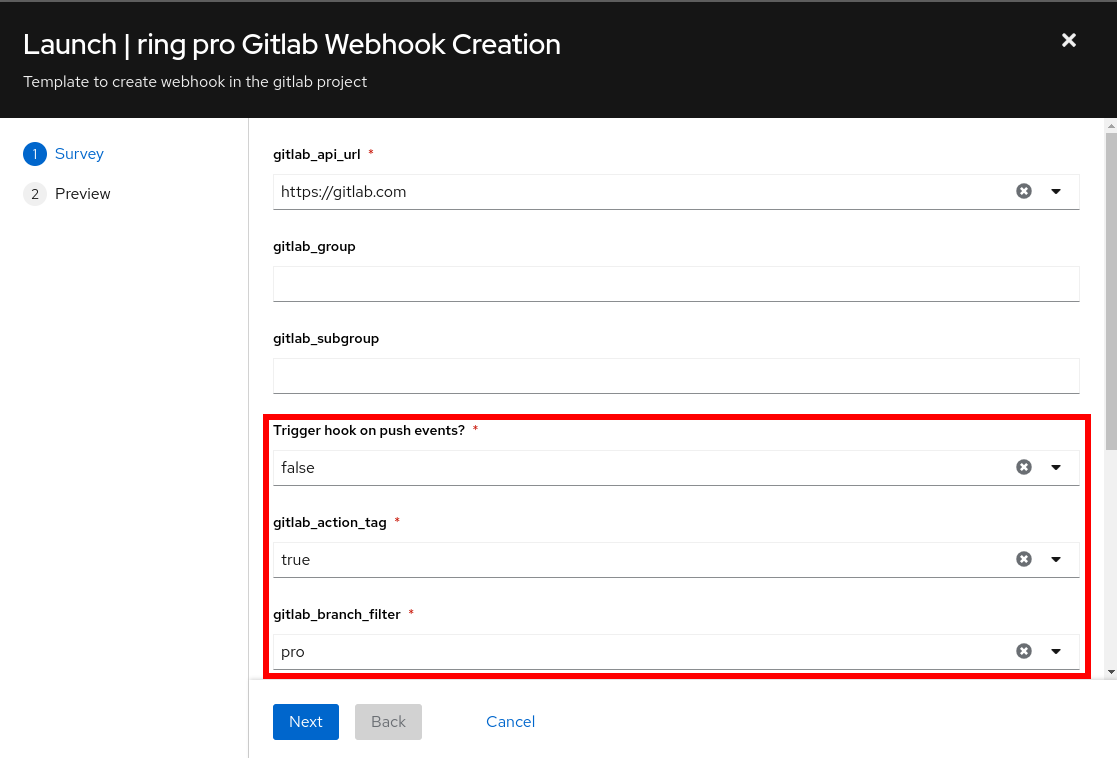Click the 'true' action tag value
The width and height of the screenshot is (1117, 758).
(296, 559)
